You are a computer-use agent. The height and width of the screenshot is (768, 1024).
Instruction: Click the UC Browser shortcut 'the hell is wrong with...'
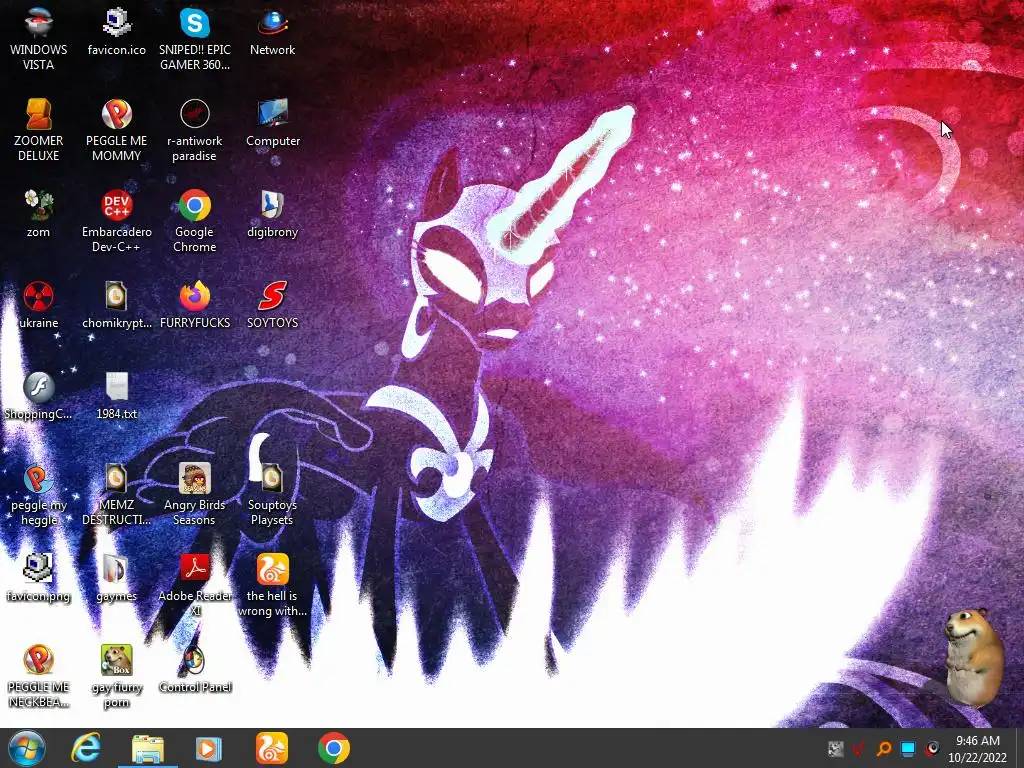[272, 586]
